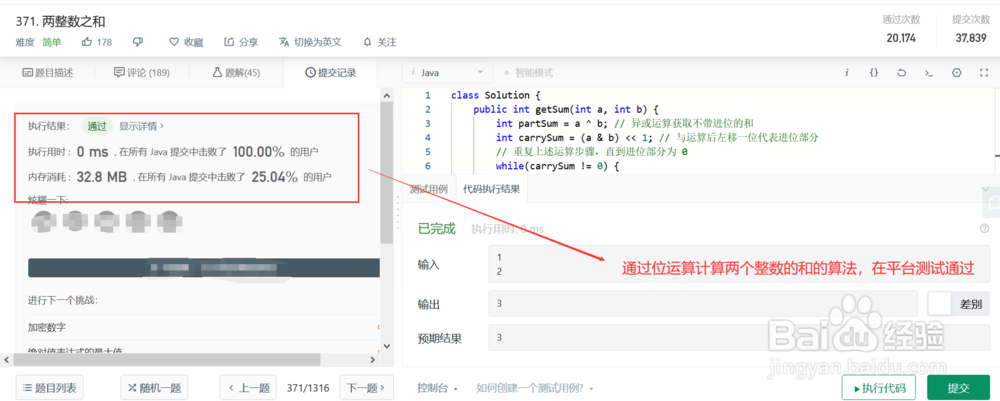Open the 题目描述 tab
Image resolution: width=1000 pixels, height=401 pixels.
tap(48, 73)
